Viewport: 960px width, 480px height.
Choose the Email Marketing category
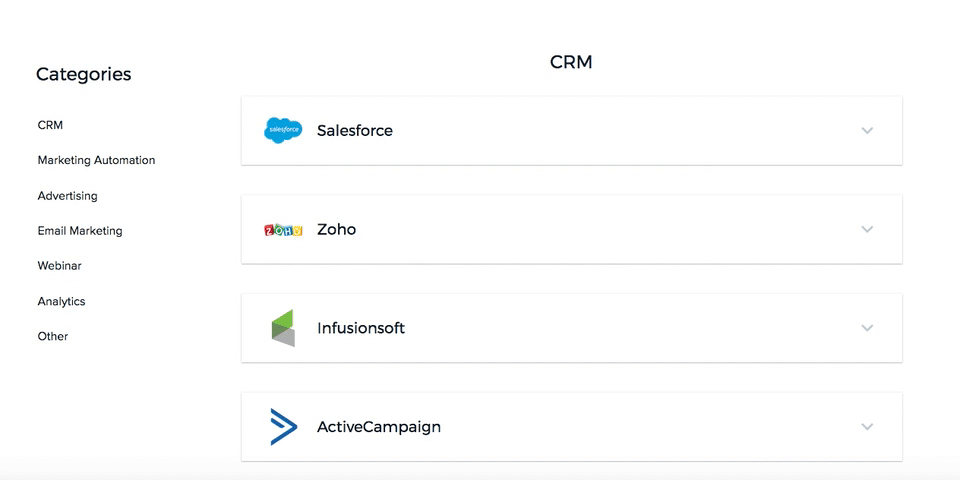(x=80, y=231)
